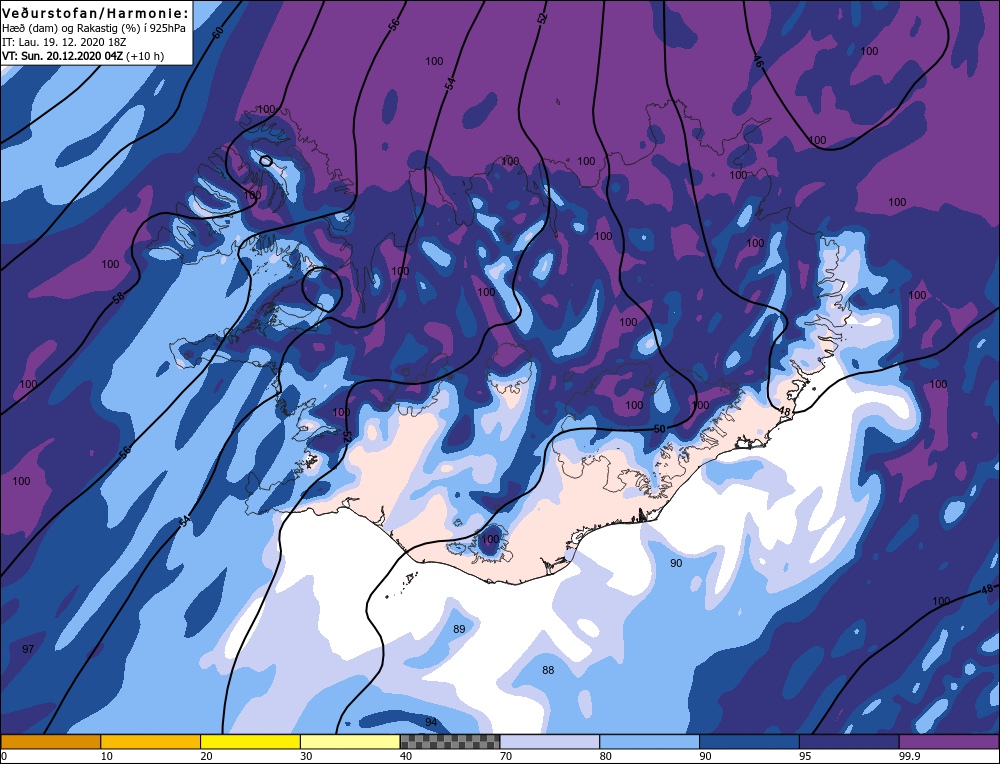Click the 'Veðurstofan/Harmonie:' title text
This screenshot has width=1000, height=764.
click(x=96, y=13)
